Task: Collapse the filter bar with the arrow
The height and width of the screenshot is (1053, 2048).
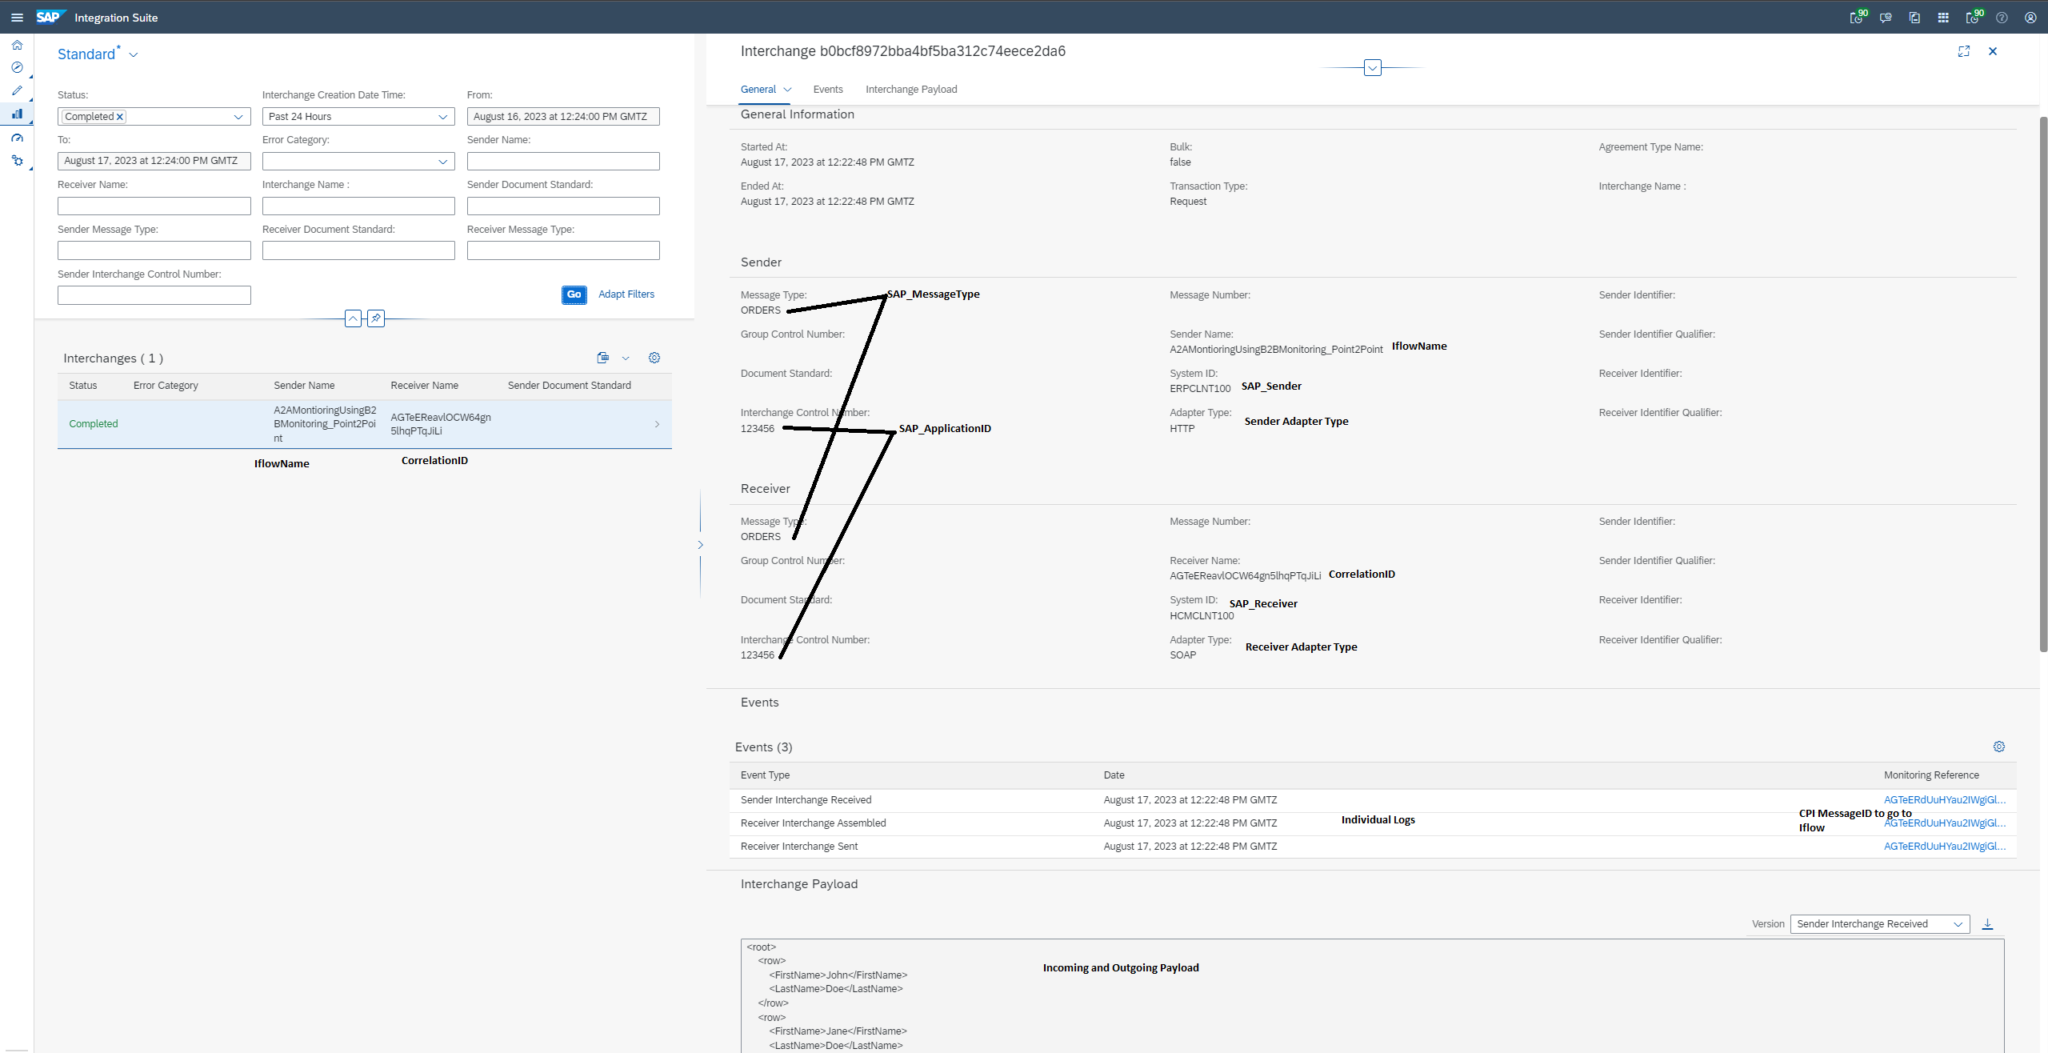Action: click(x=353, y=317)
